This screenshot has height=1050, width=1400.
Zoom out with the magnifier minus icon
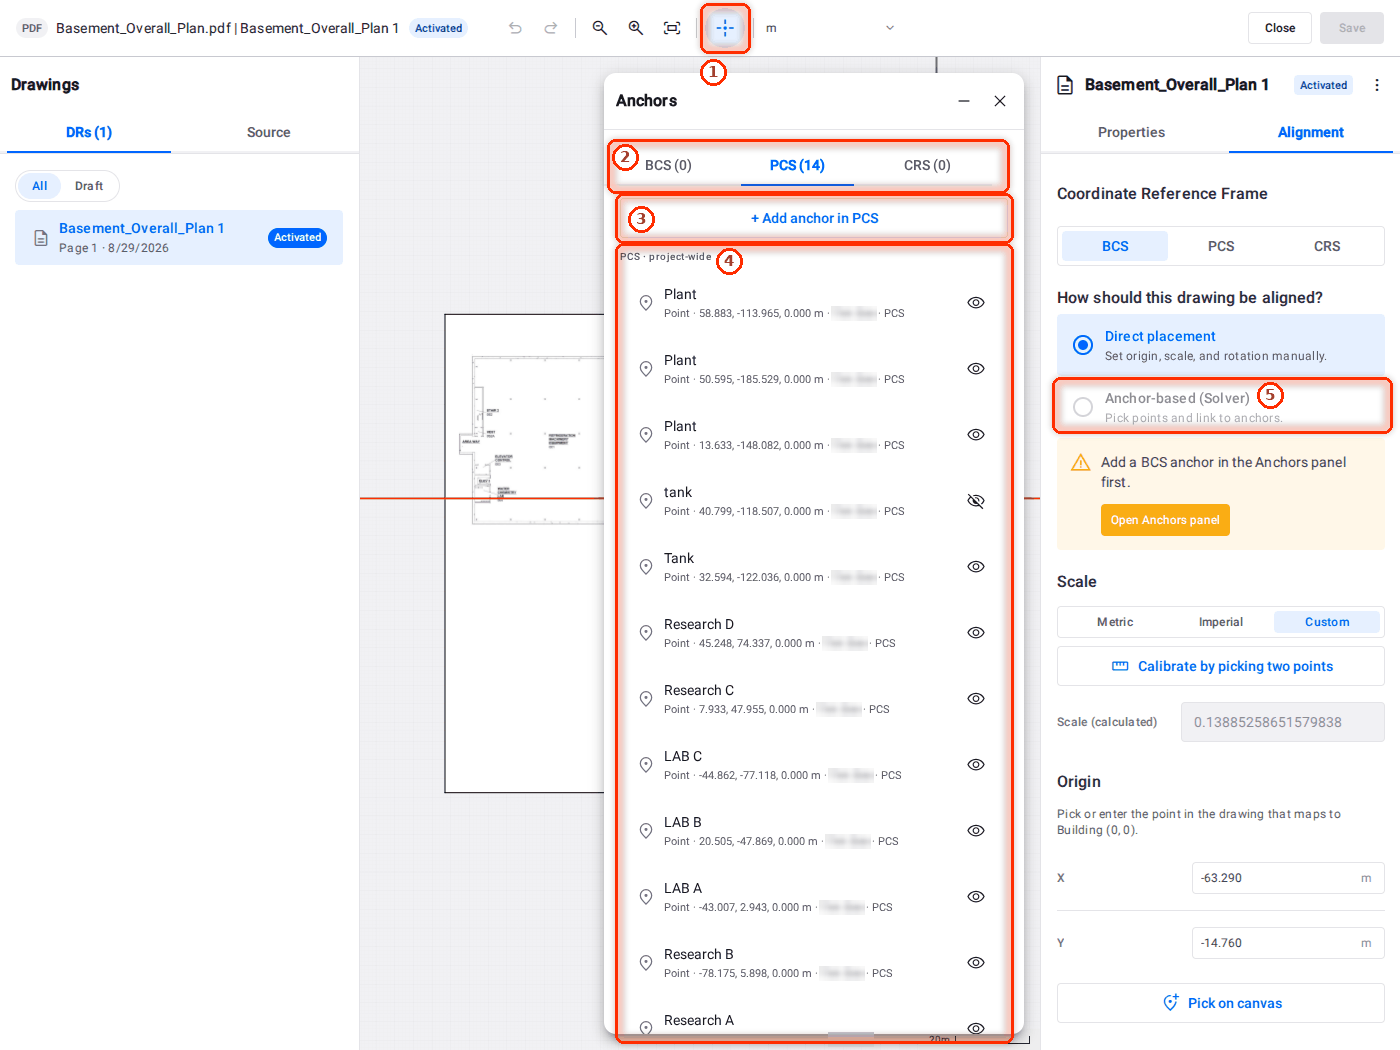point(600,28)
